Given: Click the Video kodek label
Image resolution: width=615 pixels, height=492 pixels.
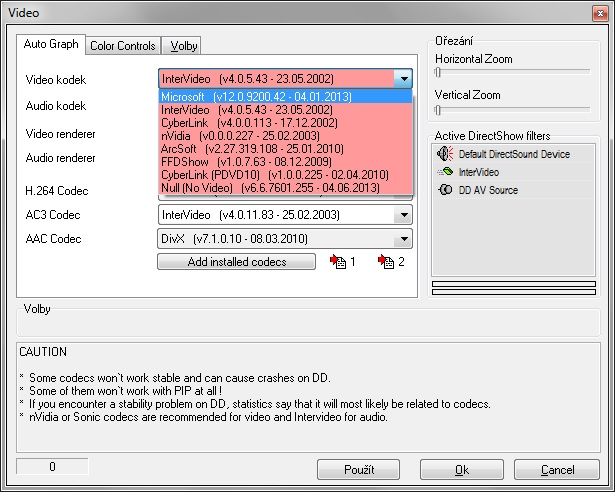Looking at the screenshot, I should (56, 80).
